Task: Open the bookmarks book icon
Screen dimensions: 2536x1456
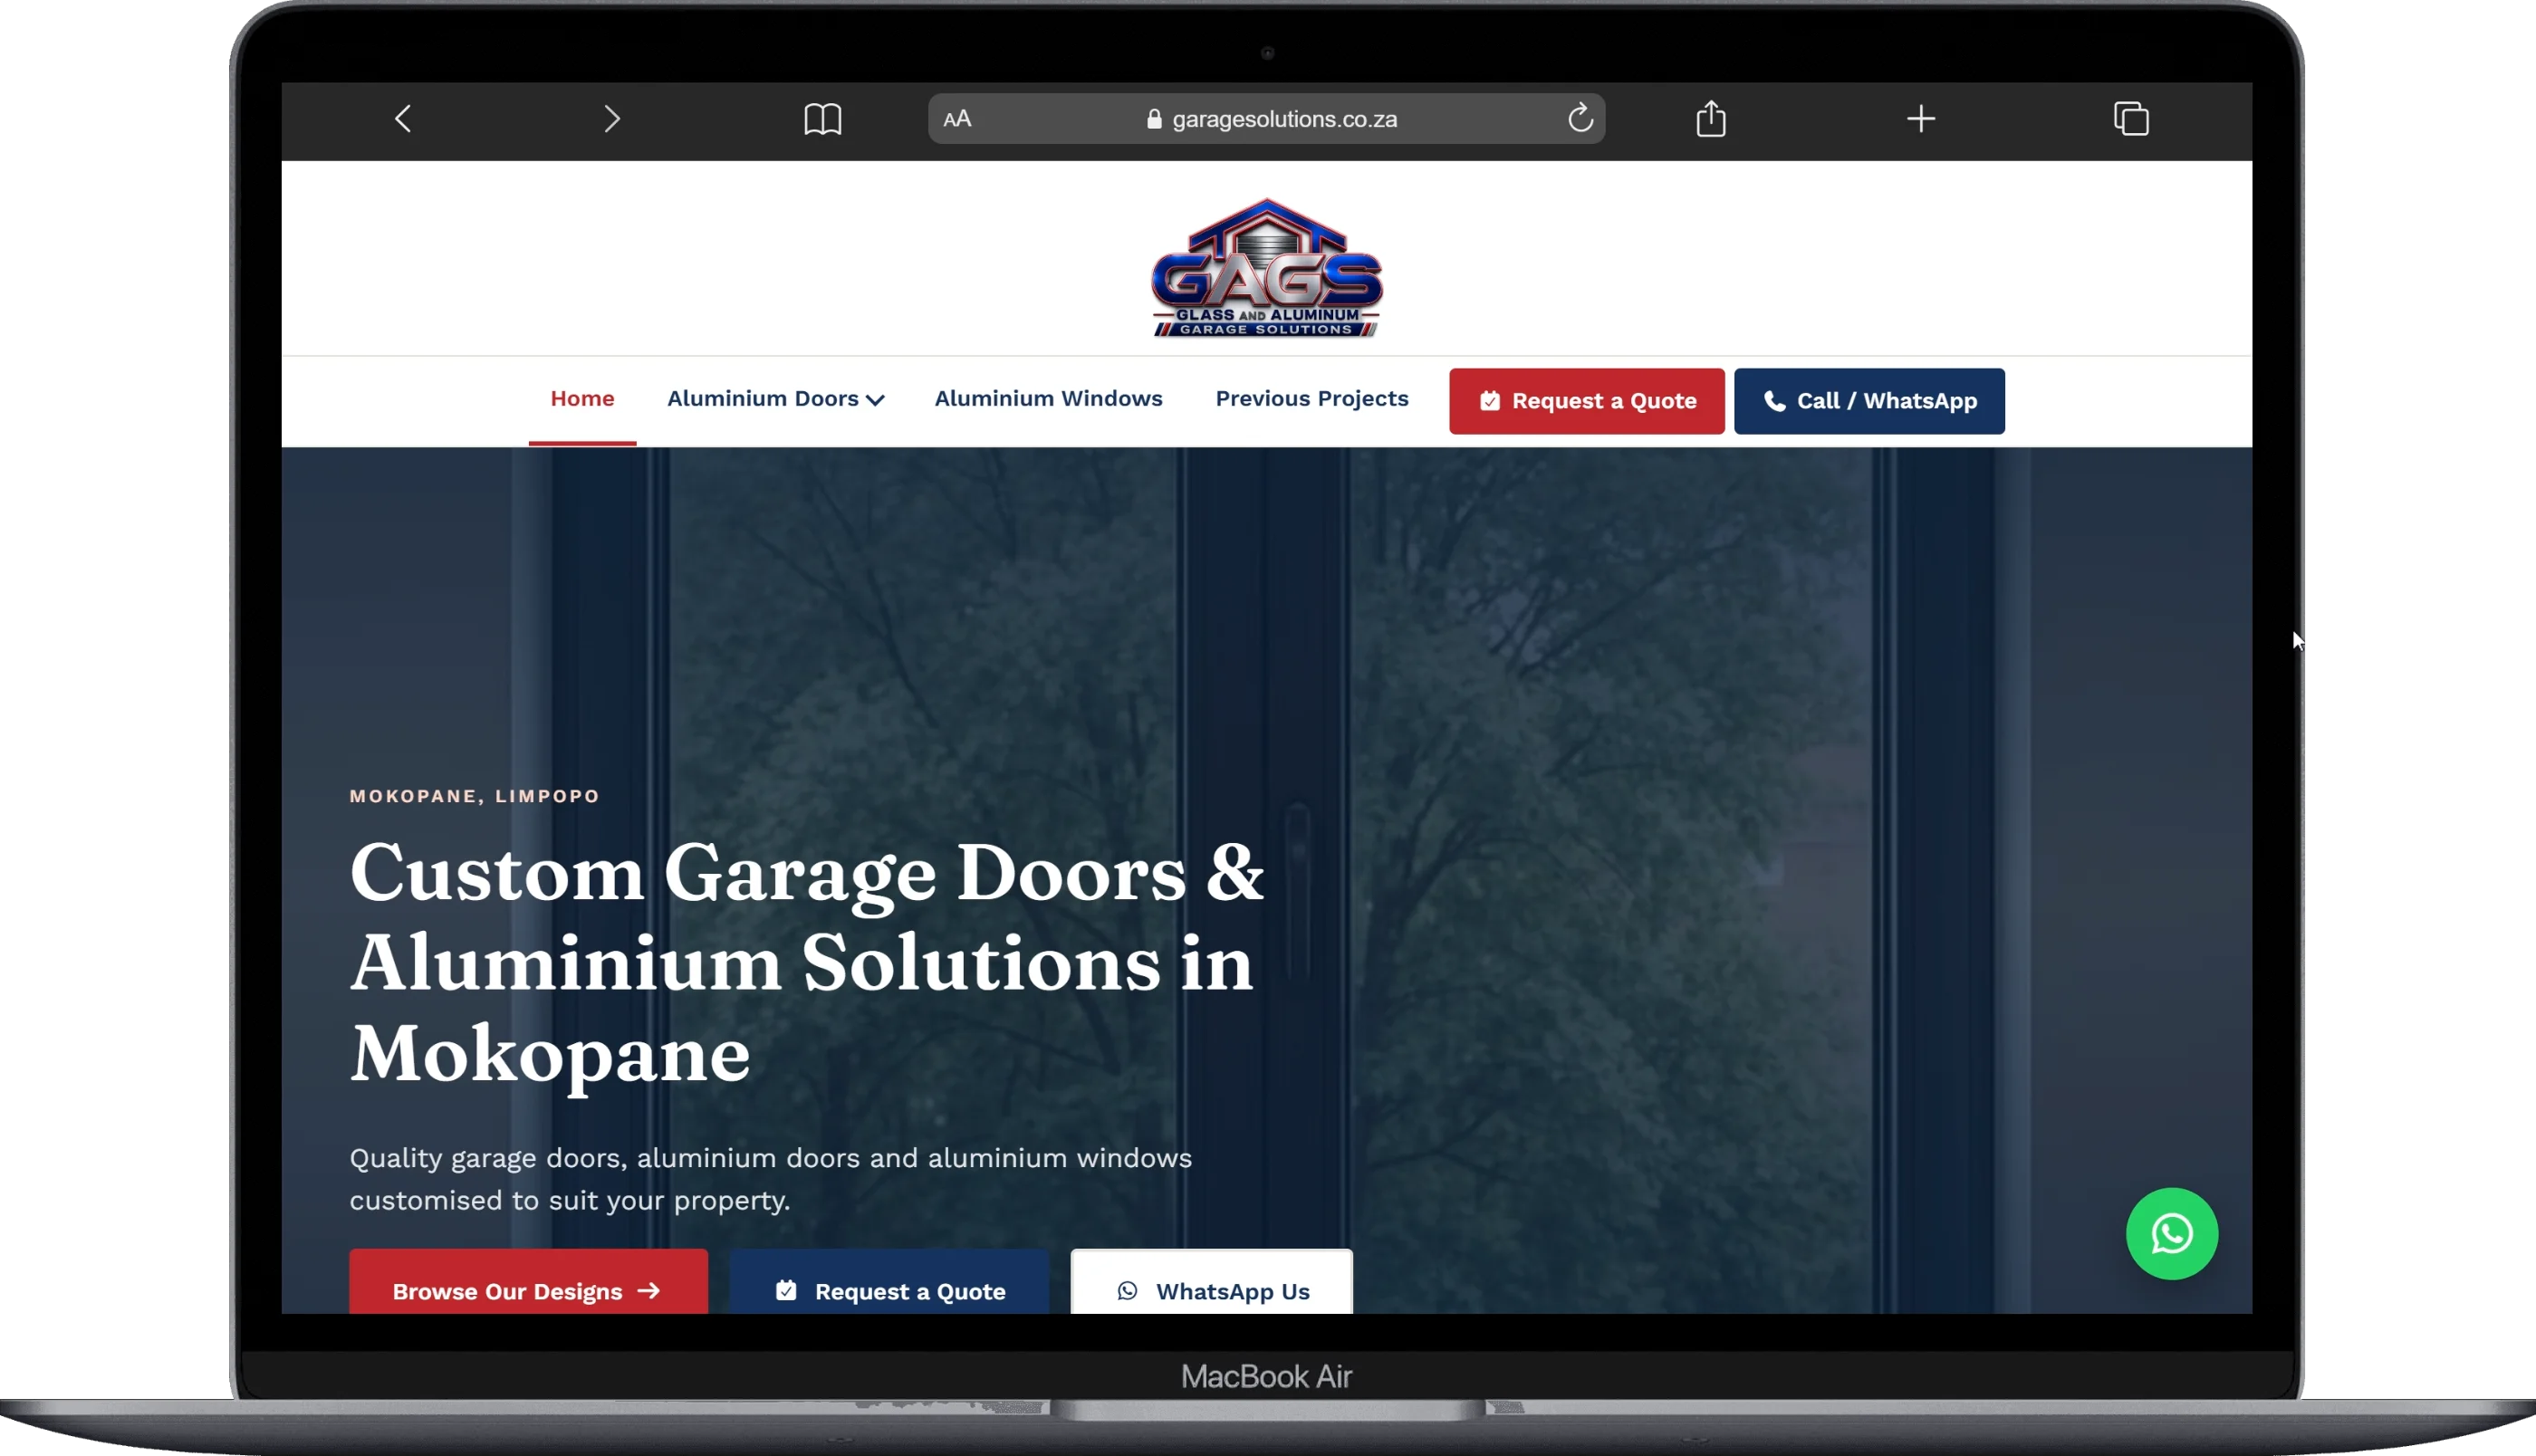Action: 822,119
